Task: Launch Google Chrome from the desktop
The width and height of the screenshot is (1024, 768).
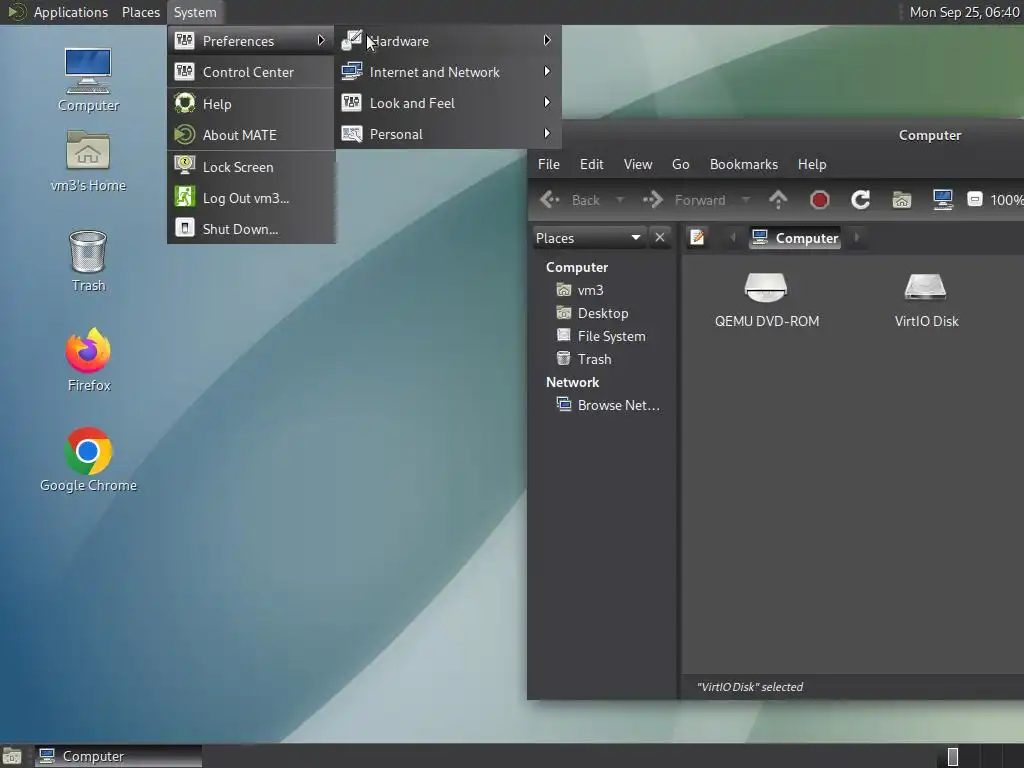Action: coord(88,459)
